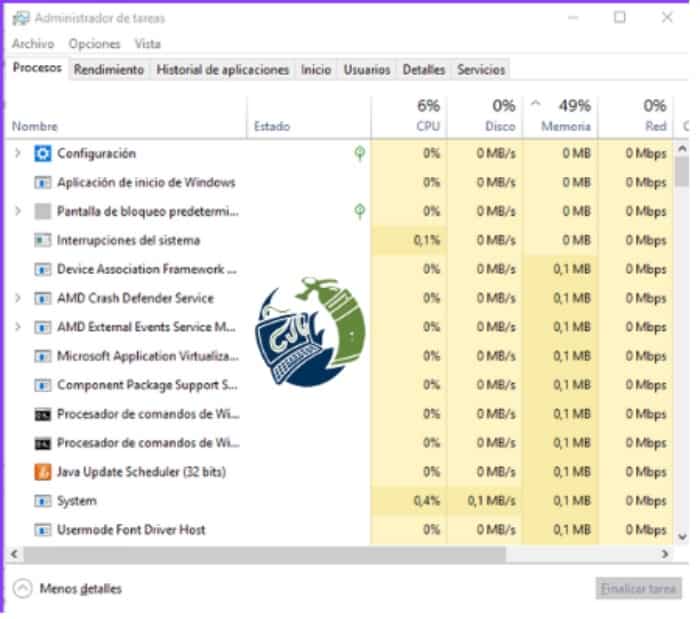The height and width of the screenshot is (619, 700).
Task: Click the vertical scrollbar up arrow
Action: click(682, 149)
